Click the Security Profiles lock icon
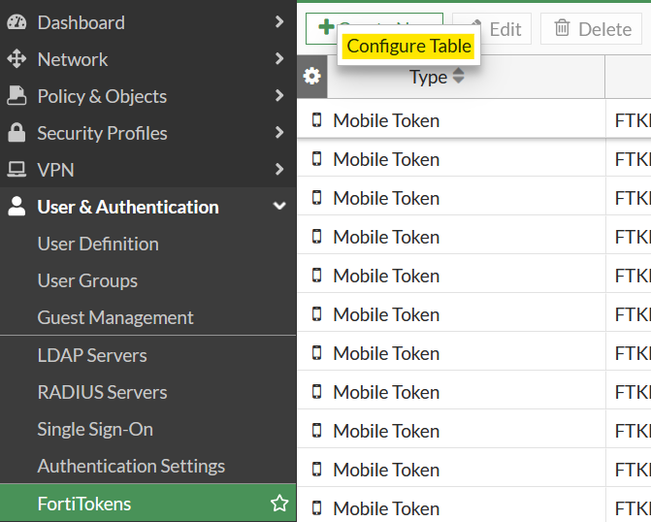 coord(16,133)
